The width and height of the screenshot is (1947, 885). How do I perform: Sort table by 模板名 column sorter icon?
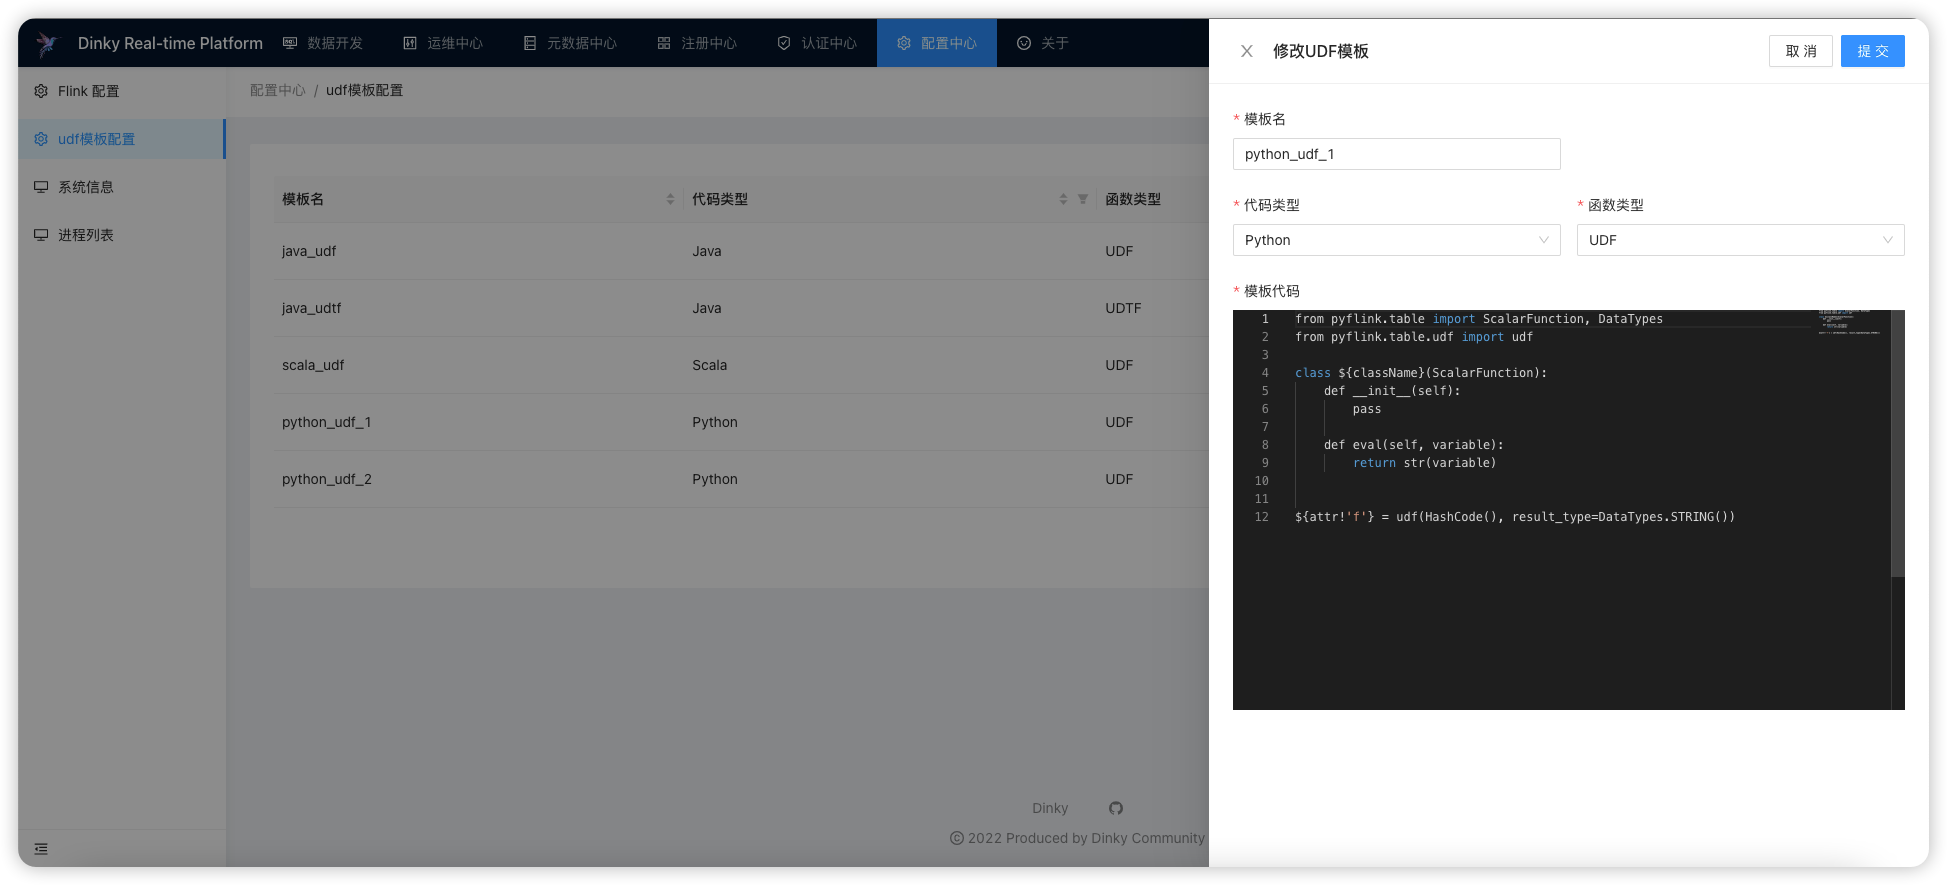point(670,199)
